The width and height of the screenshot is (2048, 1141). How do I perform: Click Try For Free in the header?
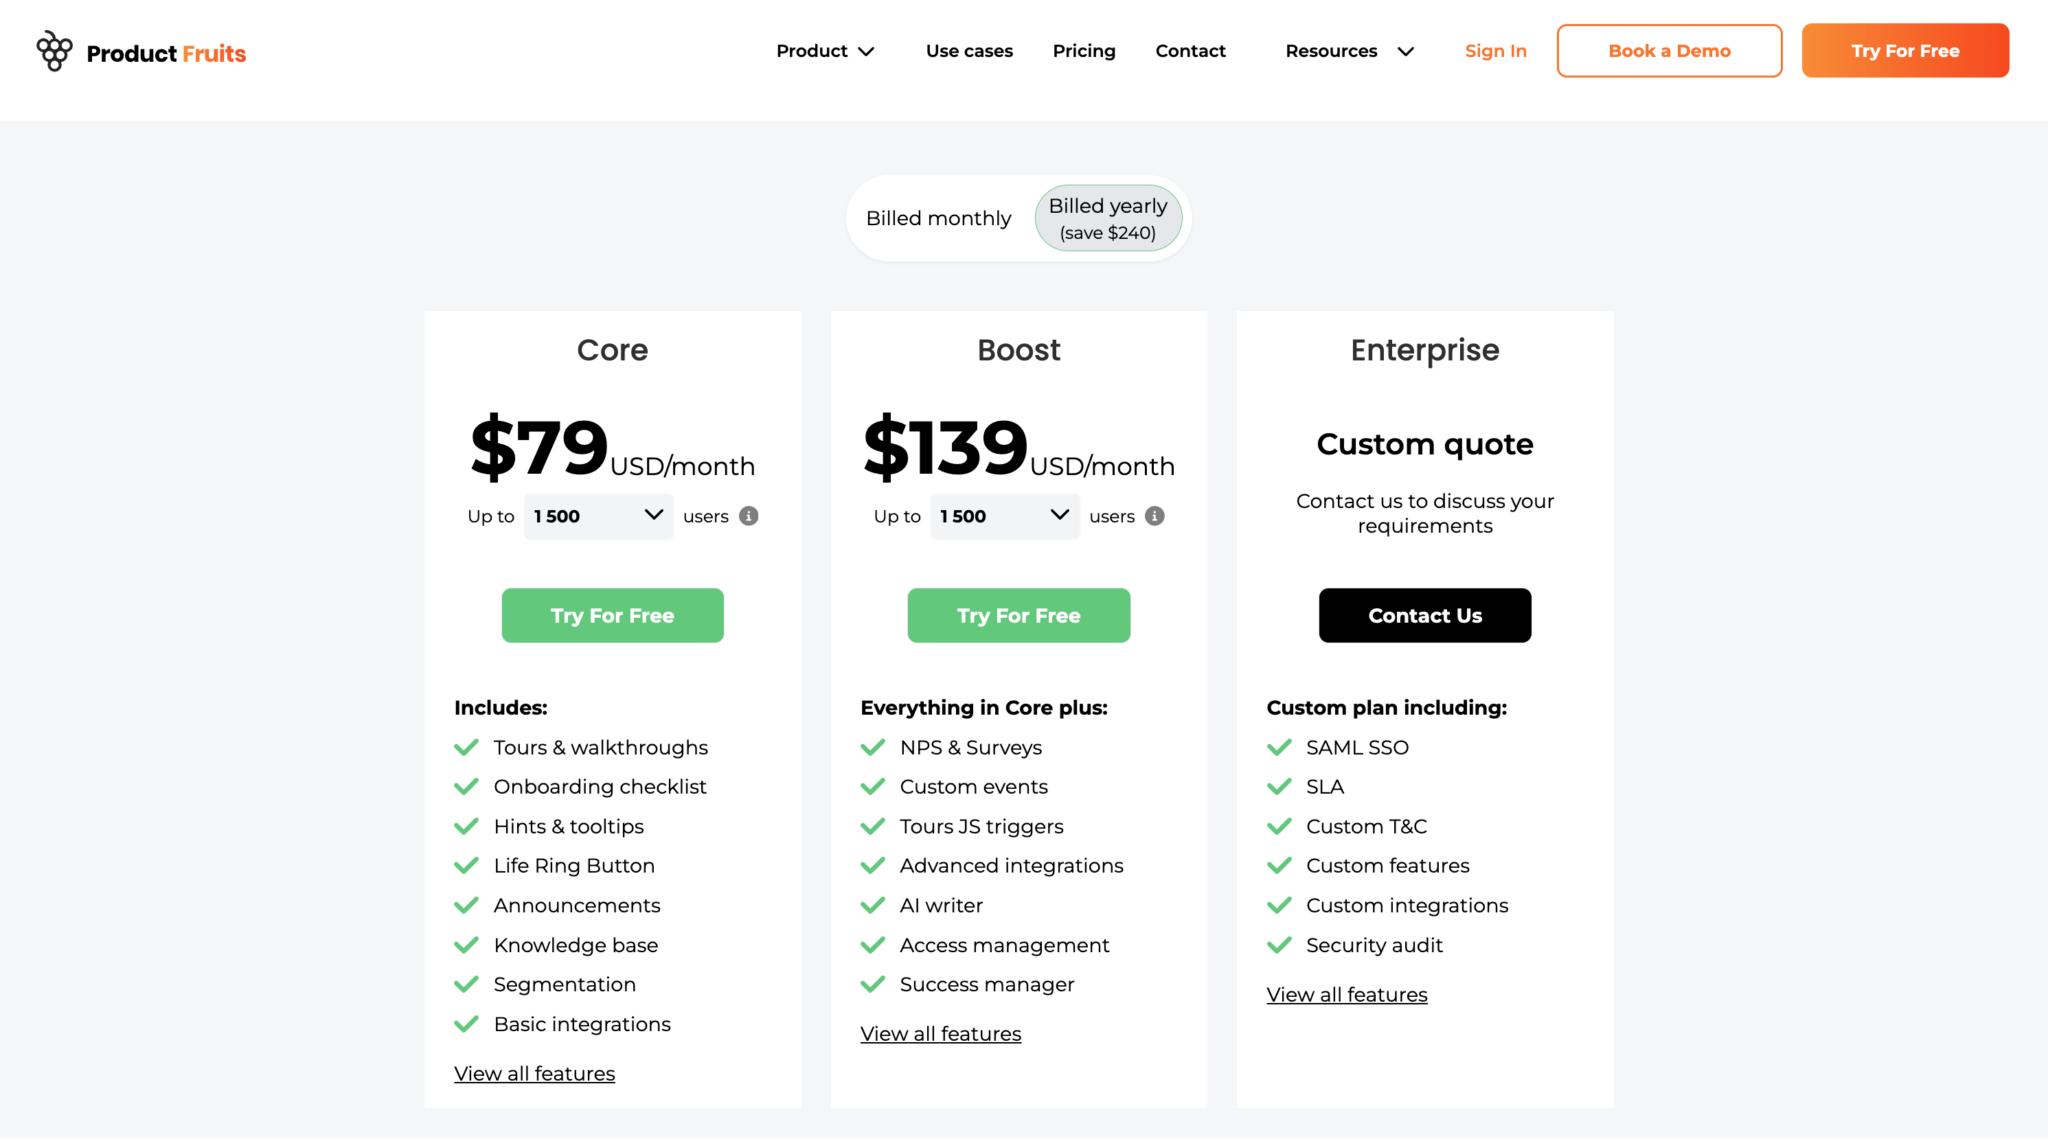tap(1904, 50)
